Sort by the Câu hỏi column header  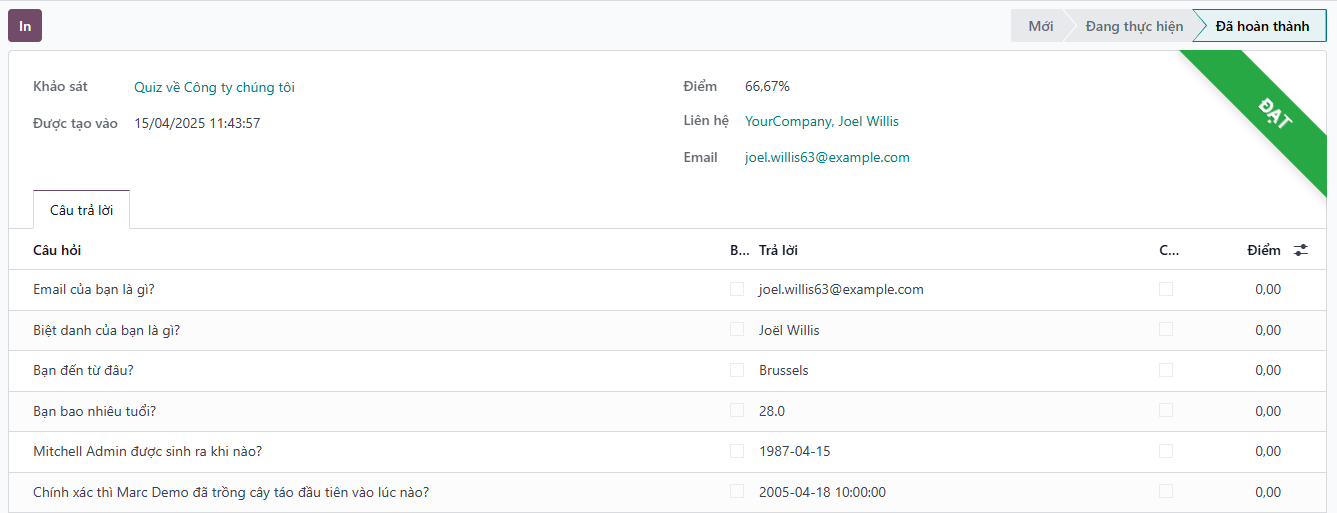[57, 250]
